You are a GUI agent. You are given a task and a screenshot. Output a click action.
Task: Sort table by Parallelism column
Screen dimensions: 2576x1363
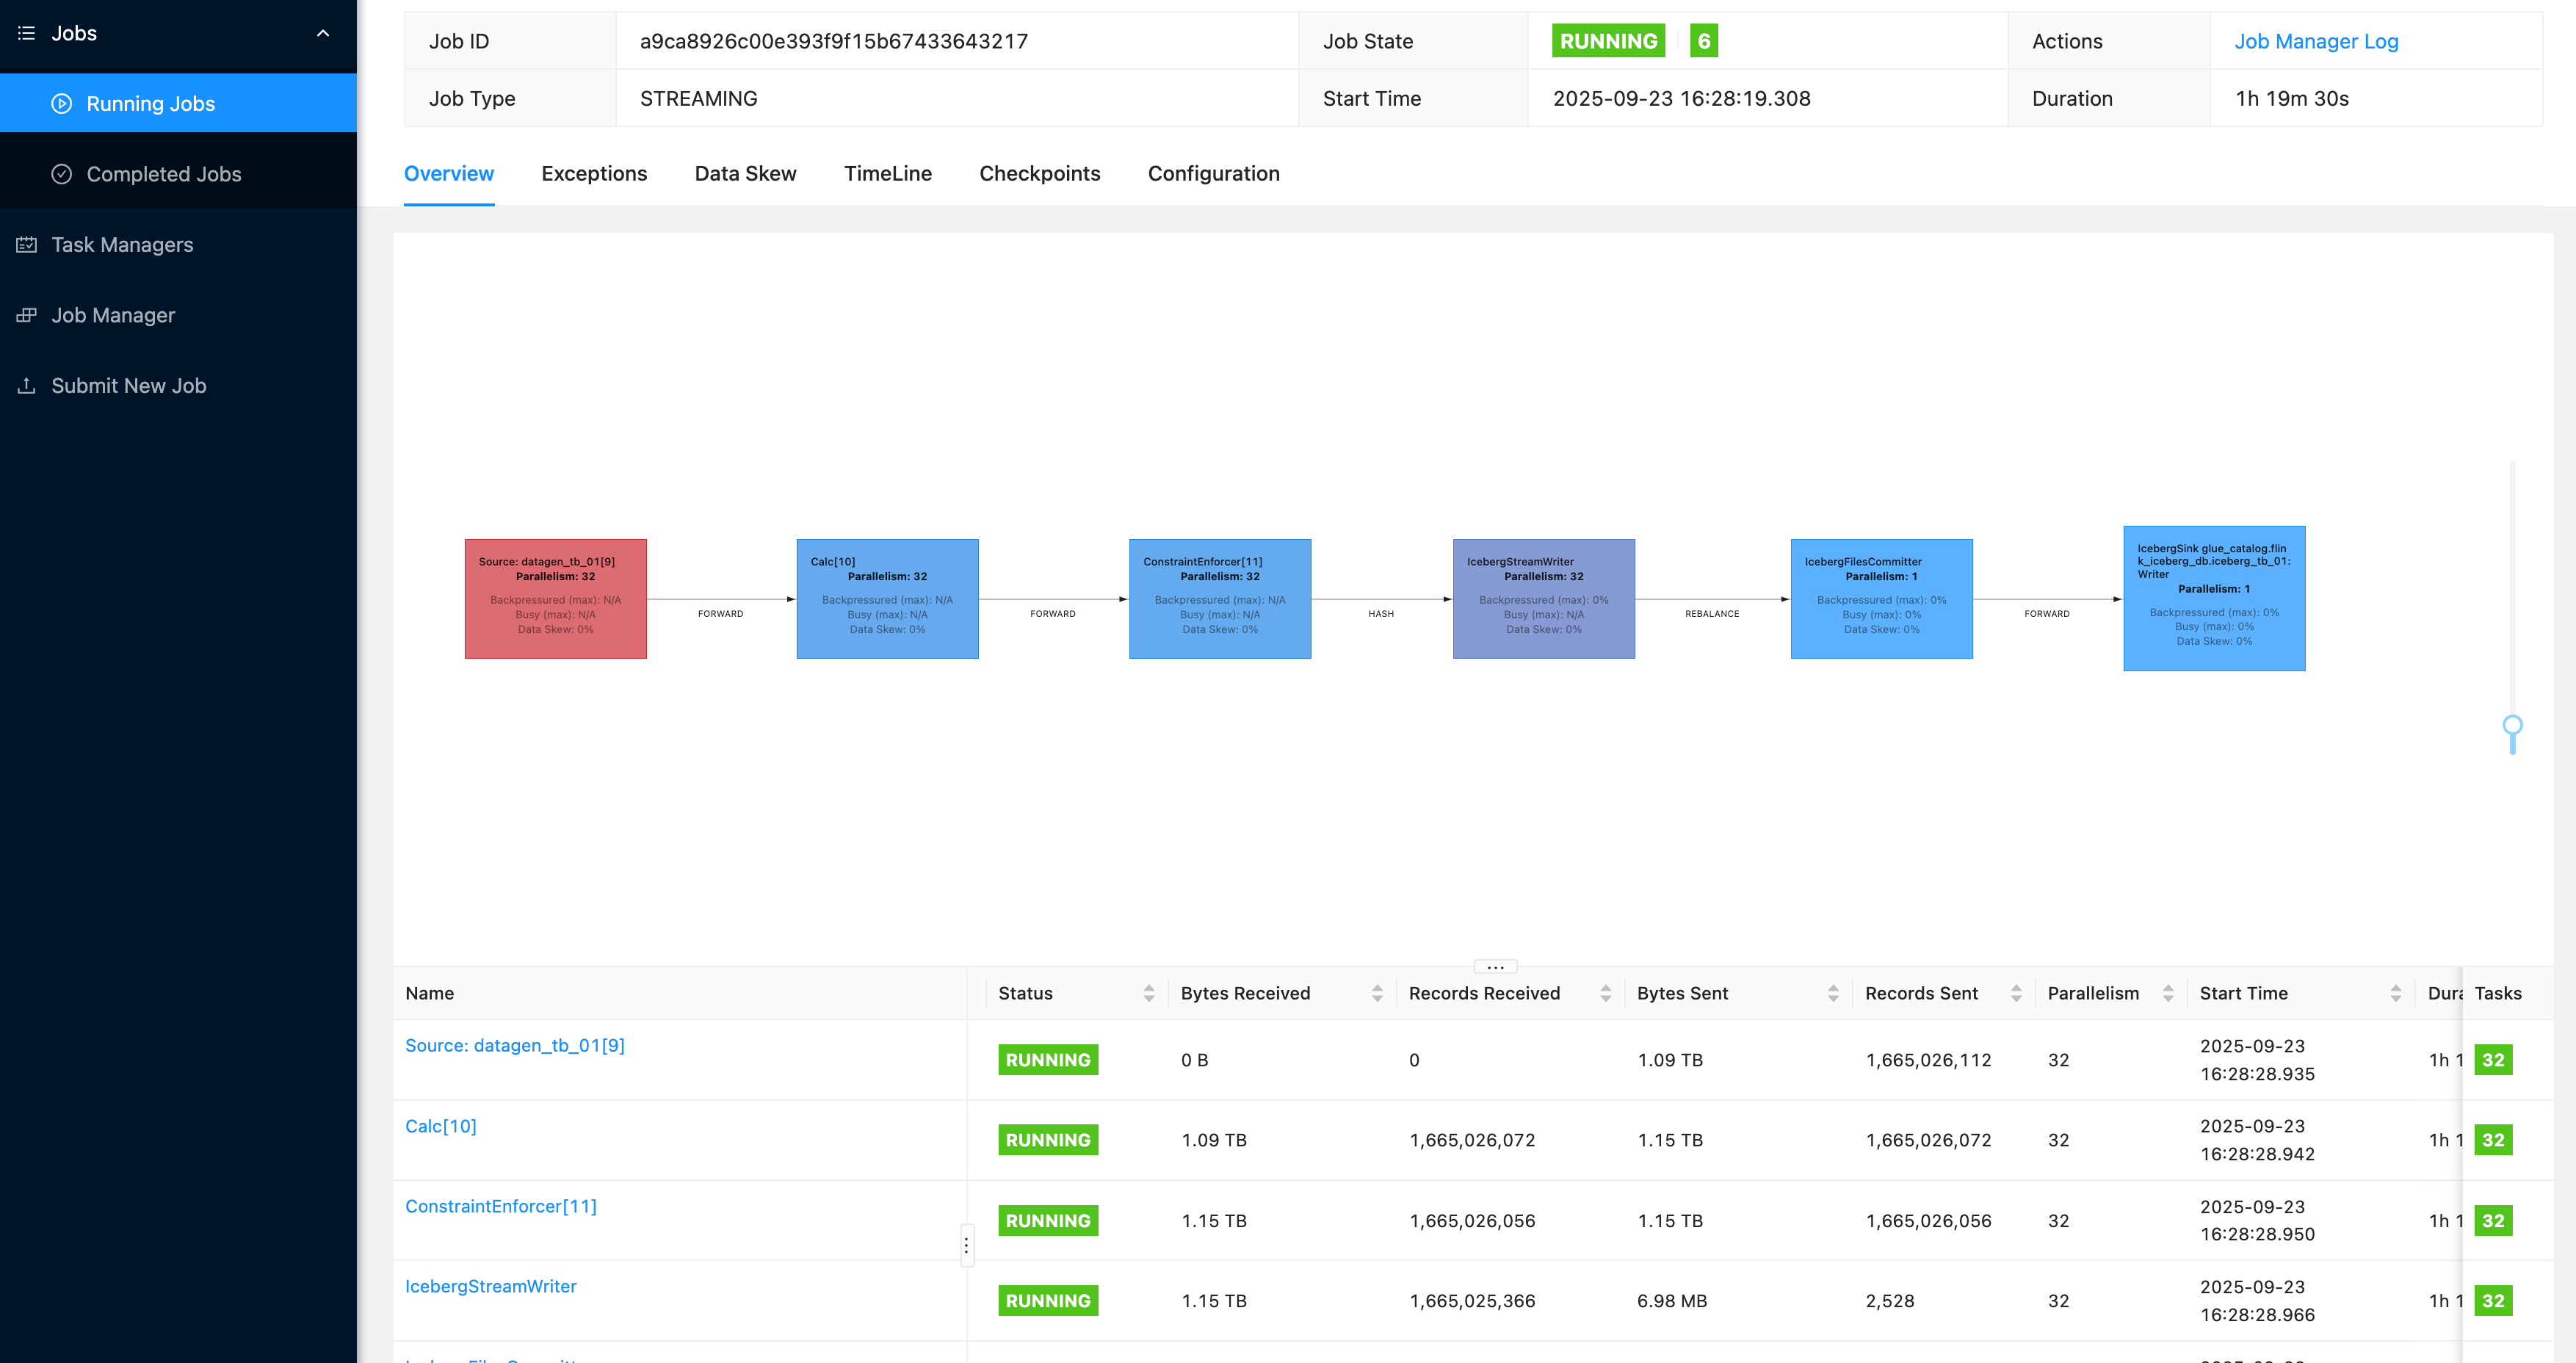2167,993
